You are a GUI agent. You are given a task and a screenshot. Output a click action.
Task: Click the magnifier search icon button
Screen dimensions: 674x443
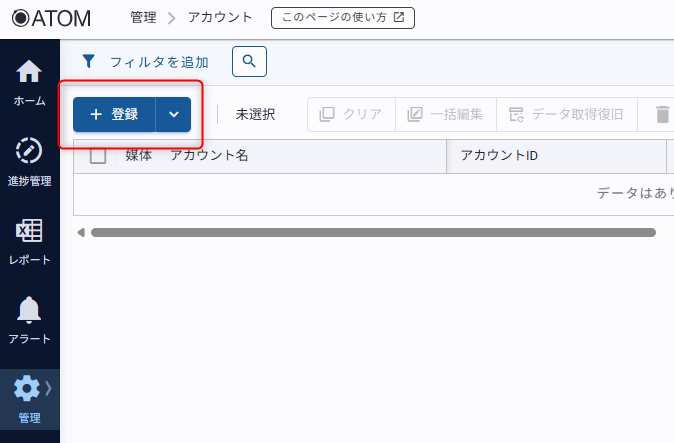coord(249,61)
